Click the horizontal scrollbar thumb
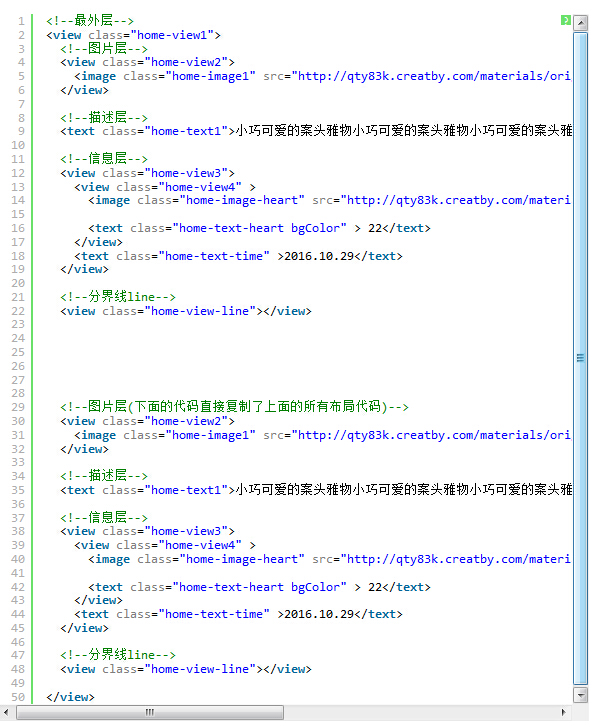 (150, 712)
